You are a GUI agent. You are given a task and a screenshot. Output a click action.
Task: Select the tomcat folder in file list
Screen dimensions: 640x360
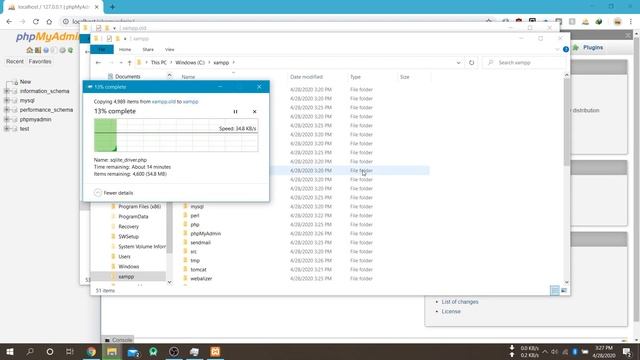pyautogui.click(x=198, y=269)
